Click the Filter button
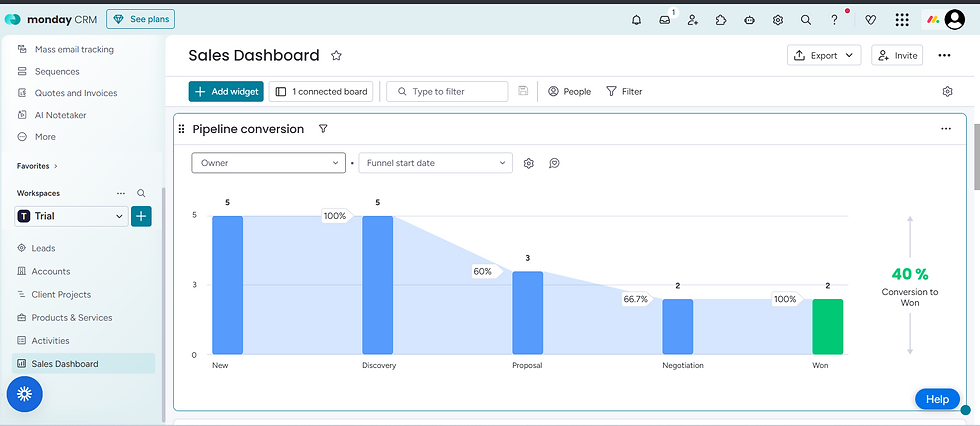 (x=624, y=91)
